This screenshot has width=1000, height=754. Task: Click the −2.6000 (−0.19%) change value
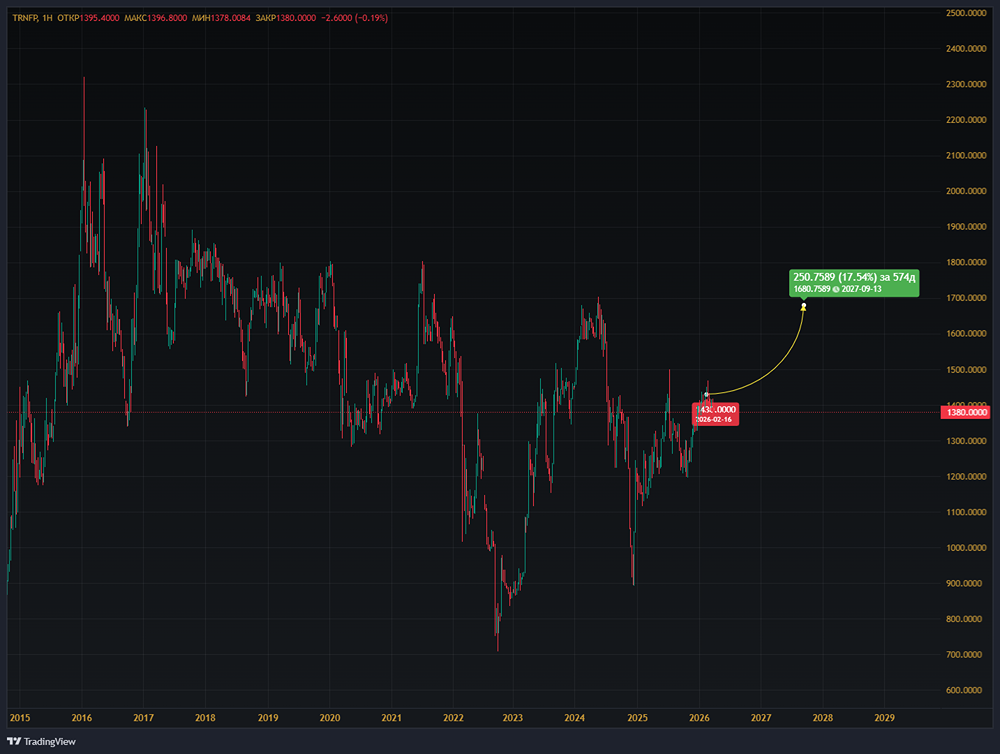pos(354,18)
